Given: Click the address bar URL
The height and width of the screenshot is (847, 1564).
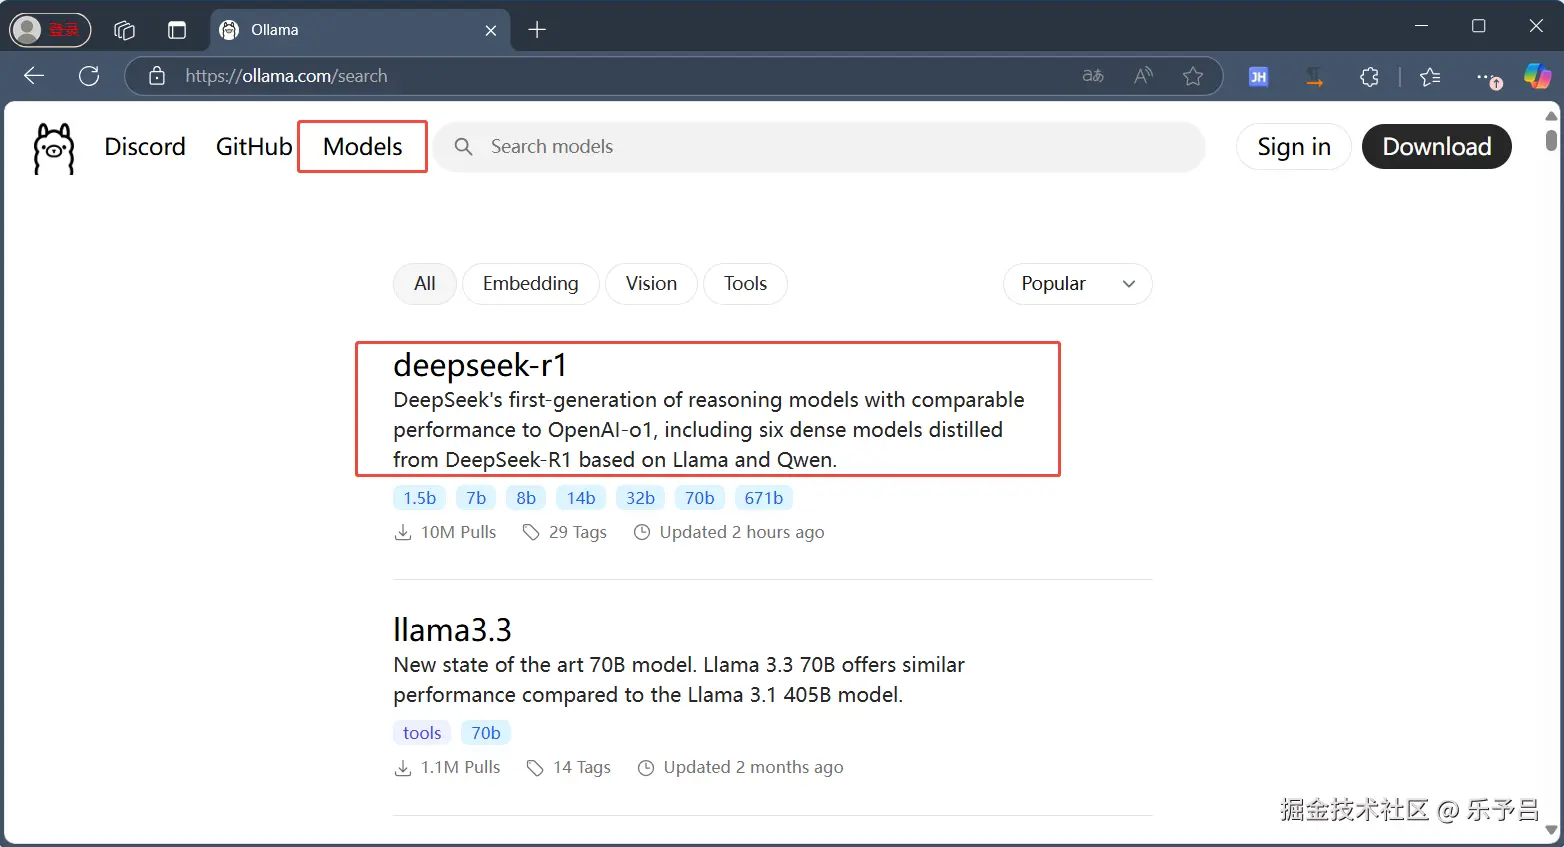Looking at the screenshot, I should [286, 76].
